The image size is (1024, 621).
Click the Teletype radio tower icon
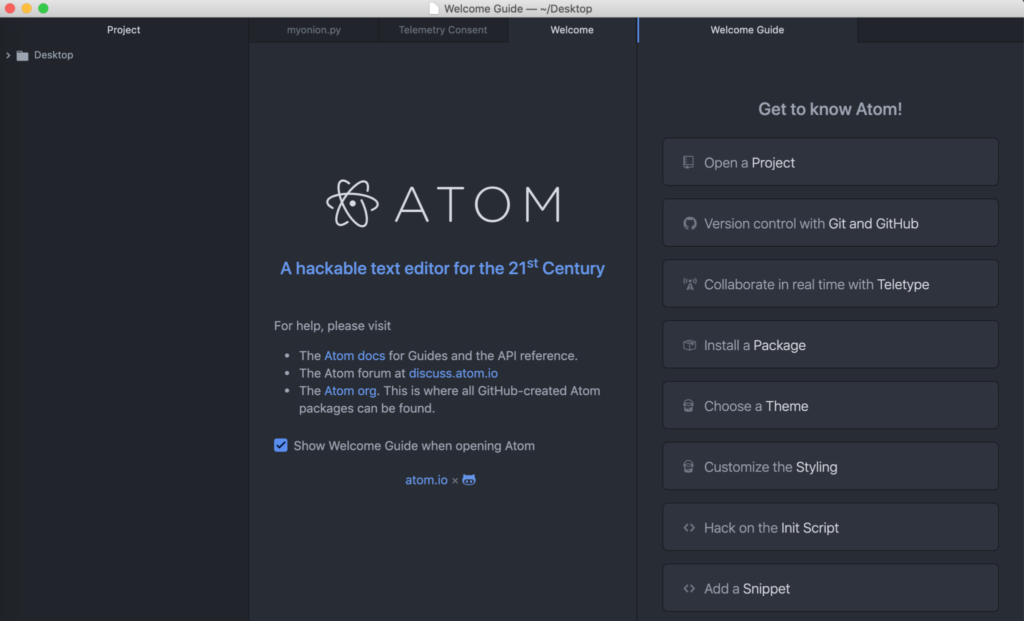pyautogui.click(x=690, y=284)
